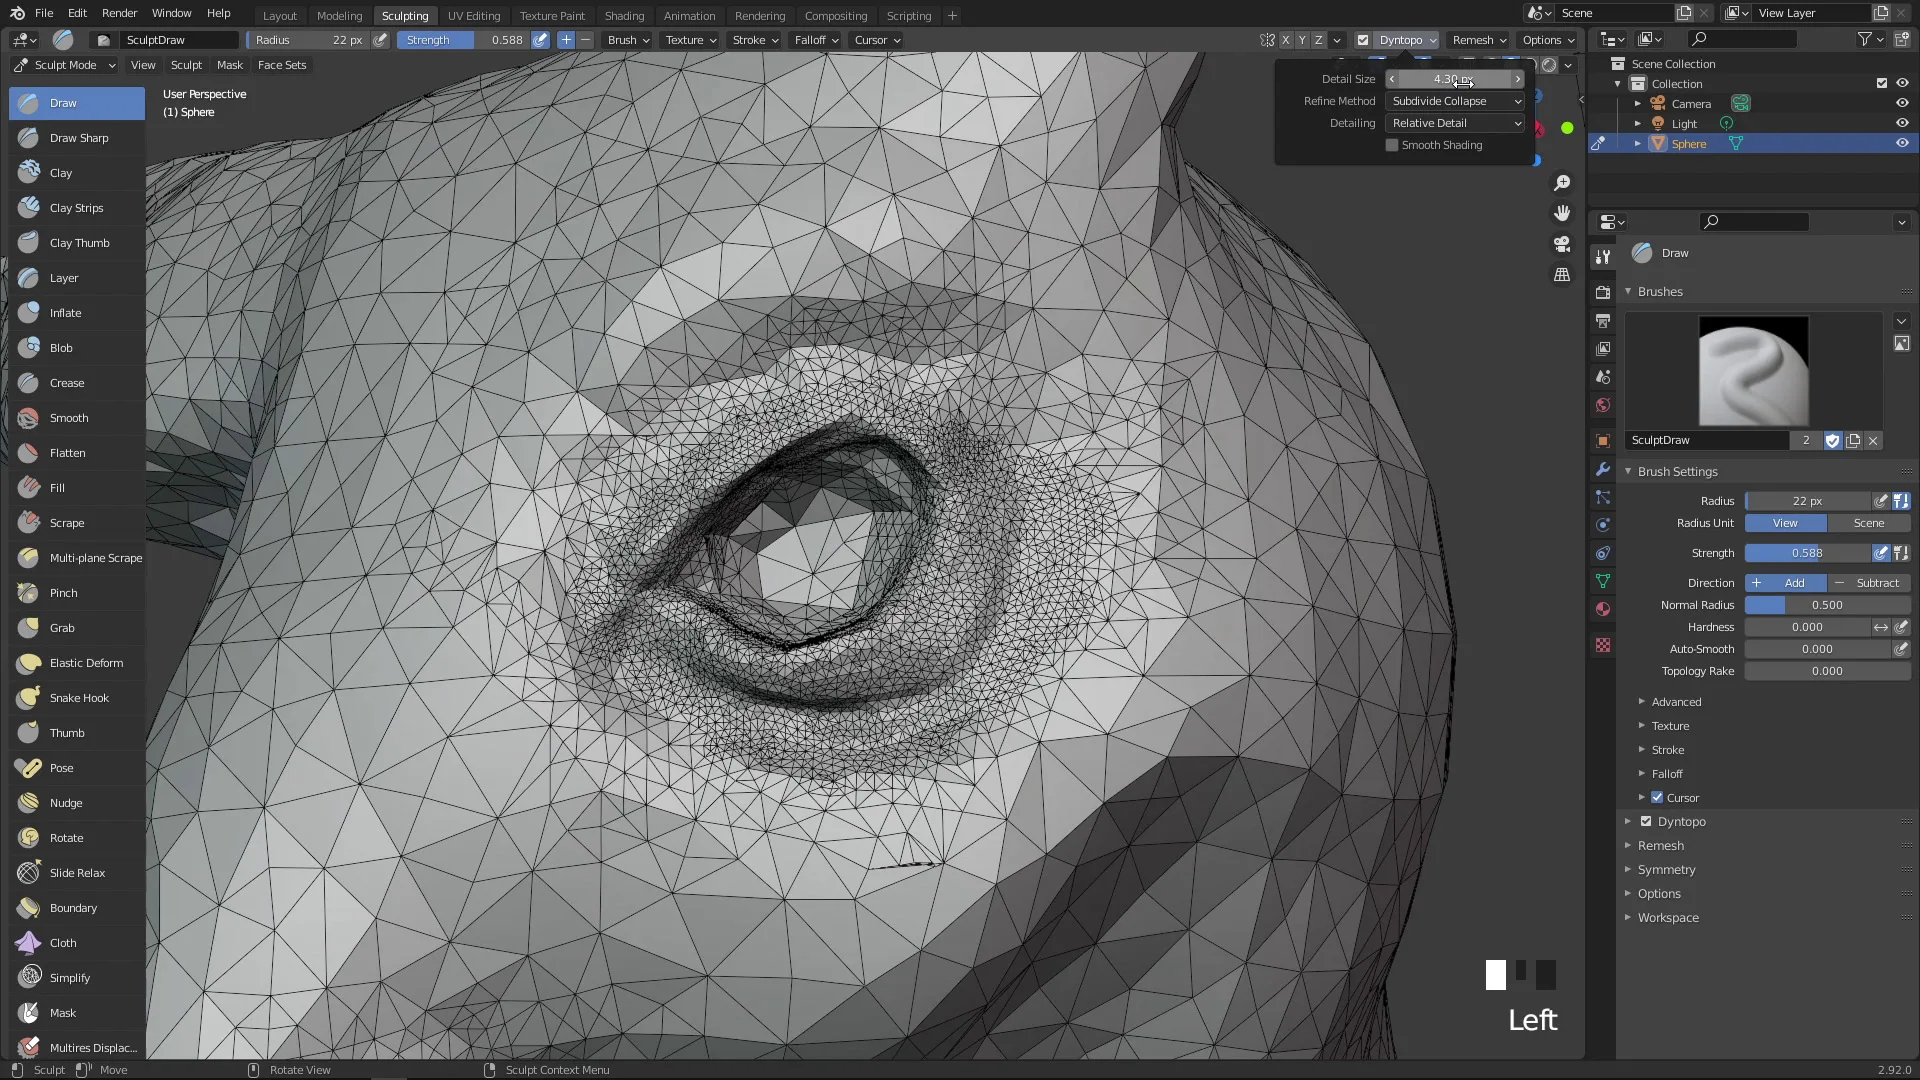The image size is (1920, 1080).
Task: Click the zoom view magnifier icon
Action: click(x=1561, y=183)
